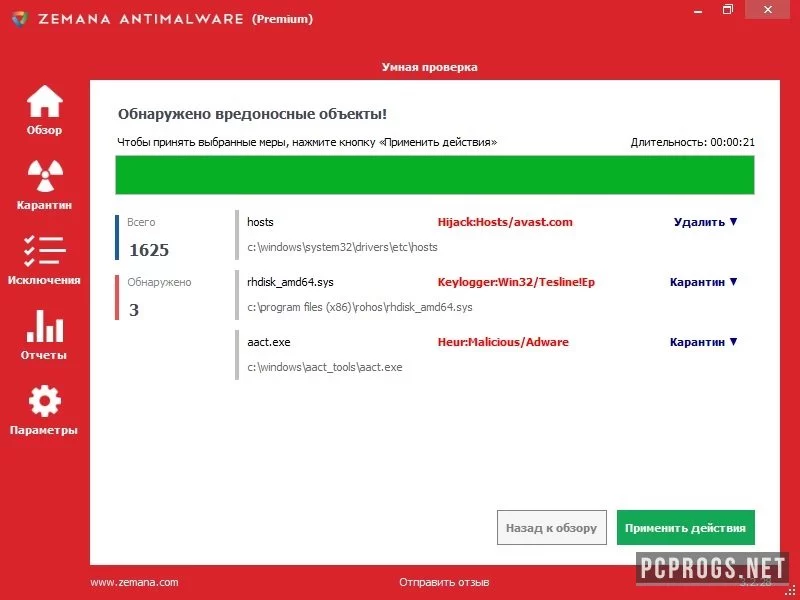Click the Назад к обзору button

(x=552, y=528)
